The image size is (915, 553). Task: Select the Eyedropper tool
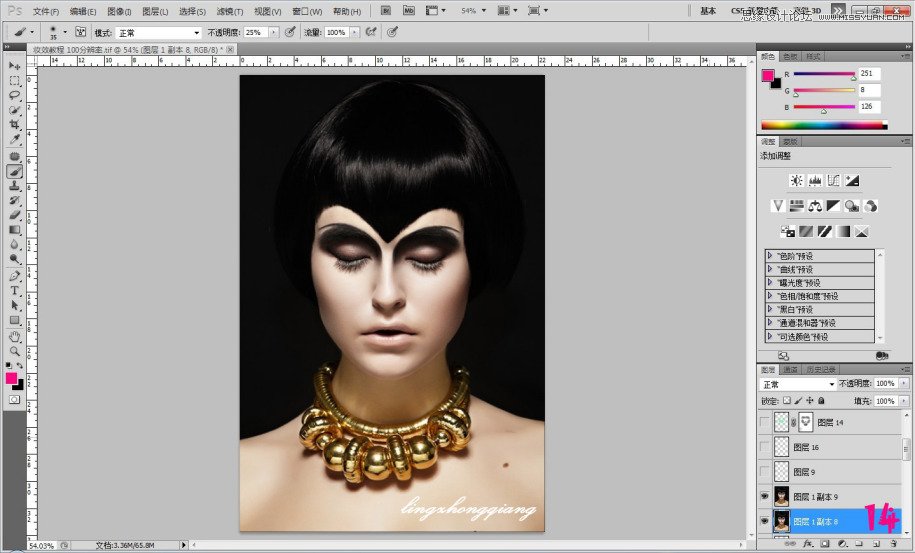(x=15, y=140)
